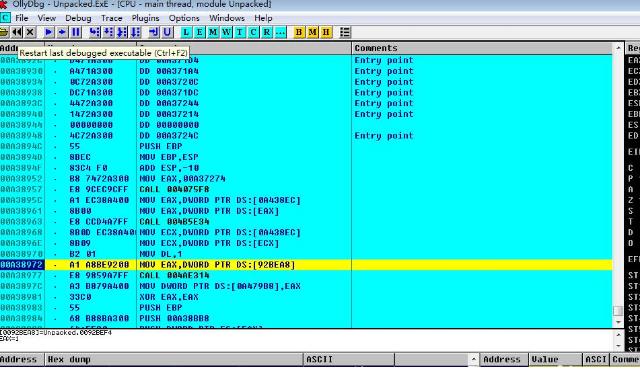Click the Restart program rewind icon
Screen dimensions: 640x369
coord(17,32)
